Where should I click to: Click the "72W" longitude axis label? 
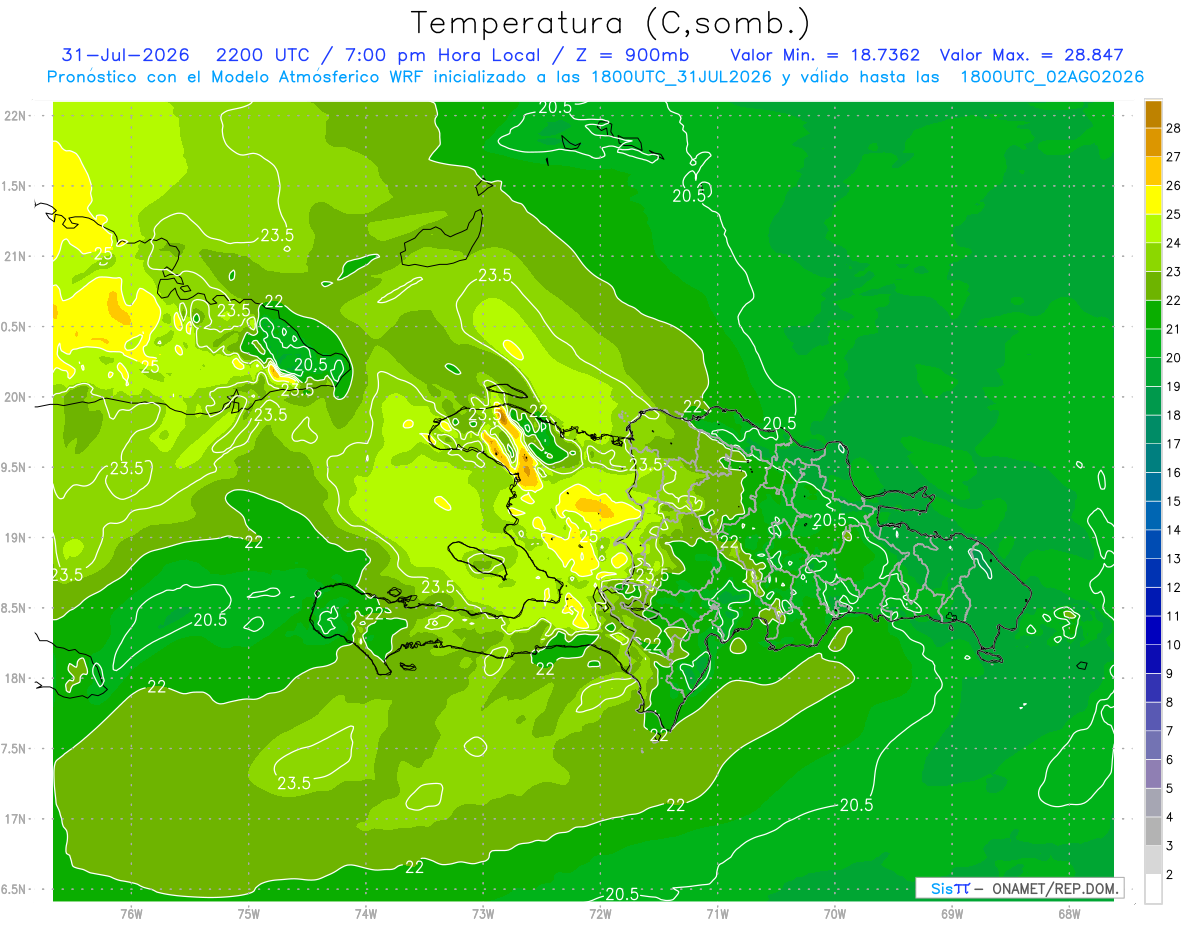[x=600, y=913]
